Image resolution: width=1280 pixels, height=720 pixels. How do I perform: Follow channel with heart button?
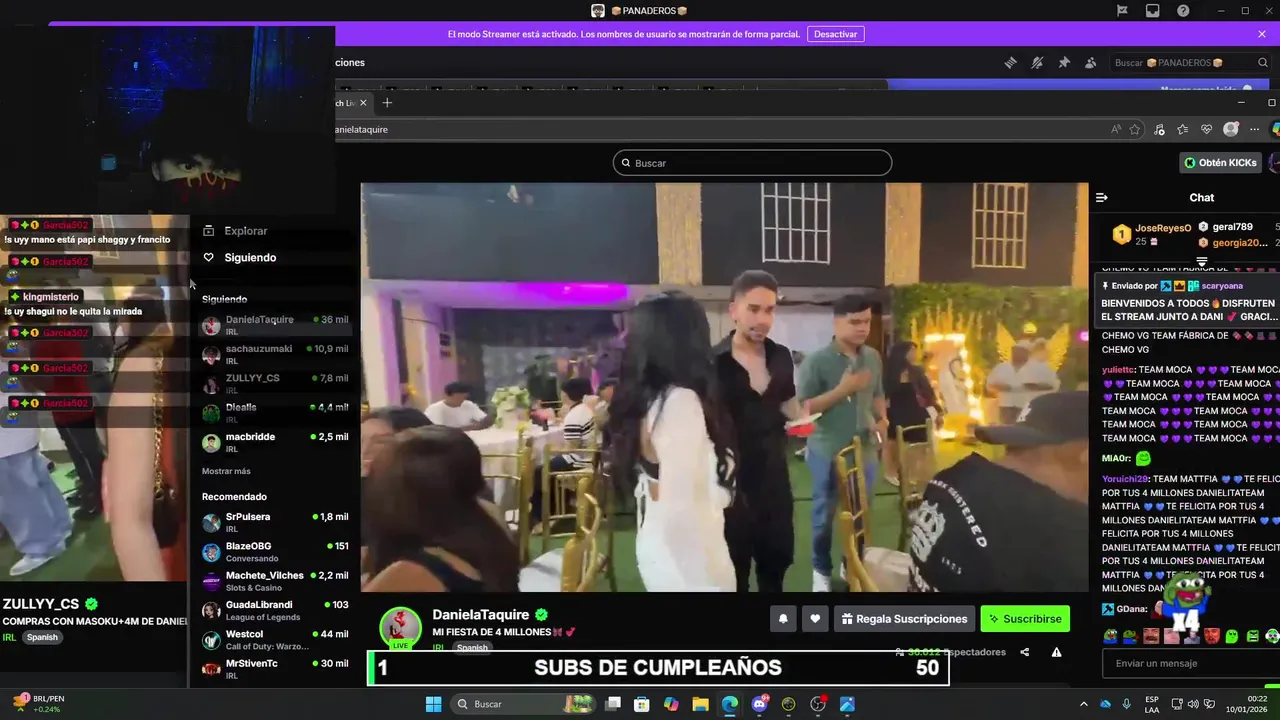click(815, 619)
